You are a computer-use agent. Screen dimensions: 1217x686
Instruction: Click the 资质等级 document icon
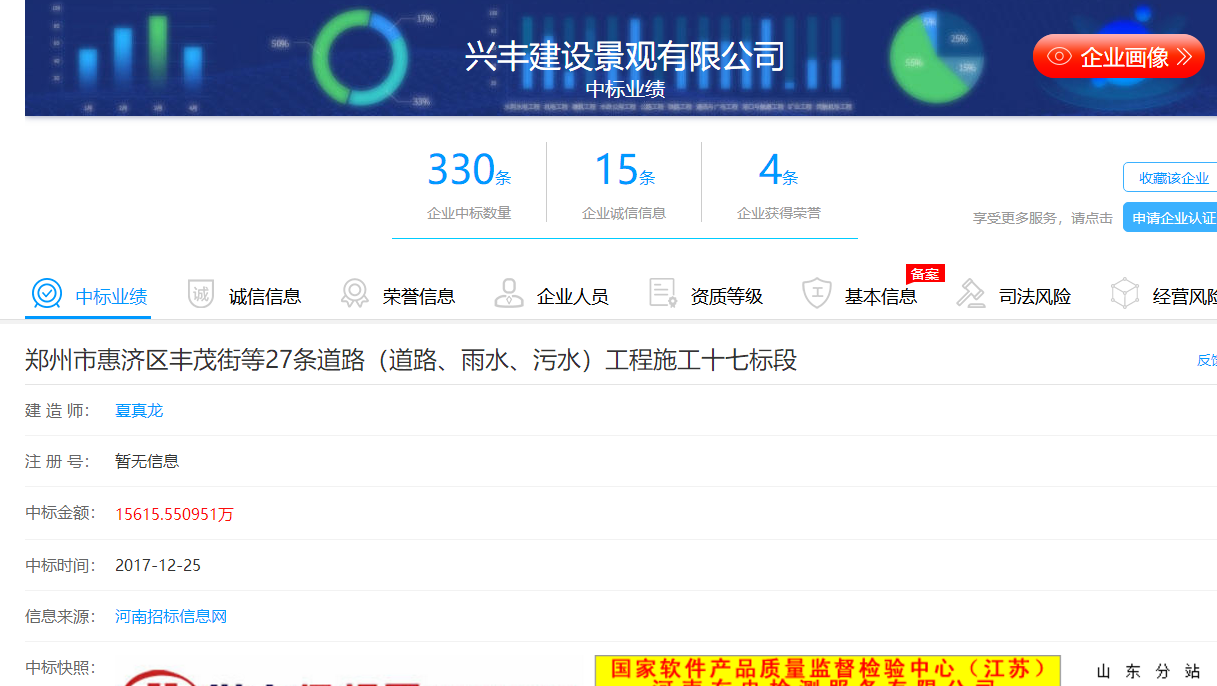[663, 294]
